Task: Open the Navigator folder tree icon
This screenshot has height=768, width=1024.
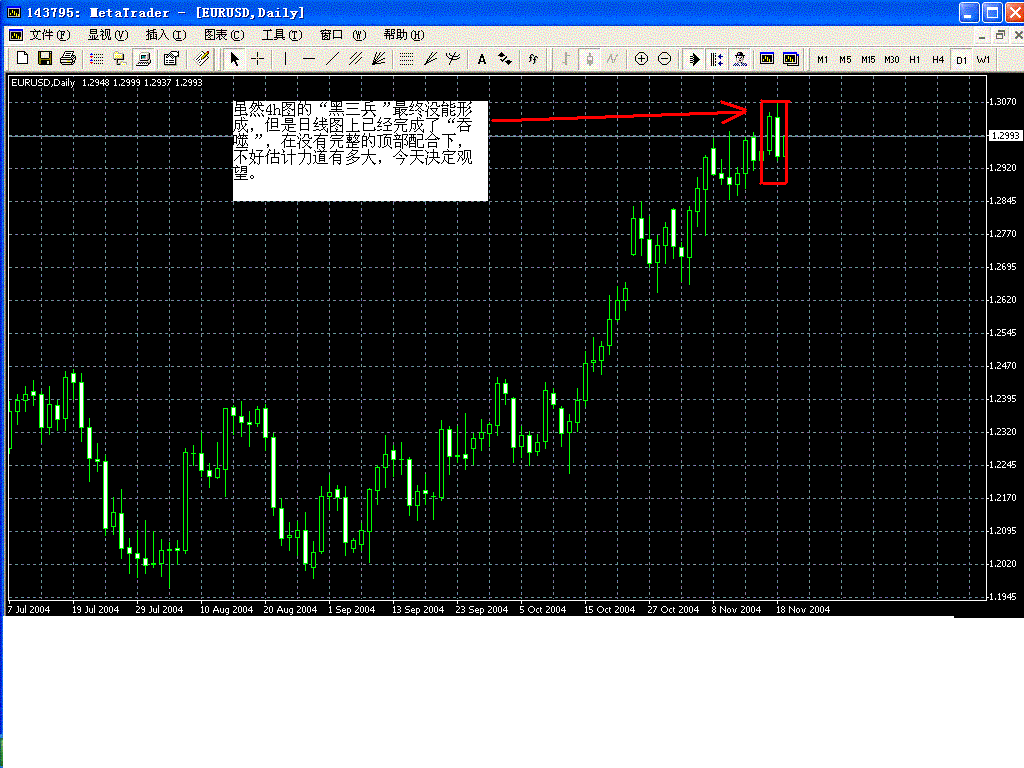Action: (x=120, y=59)
